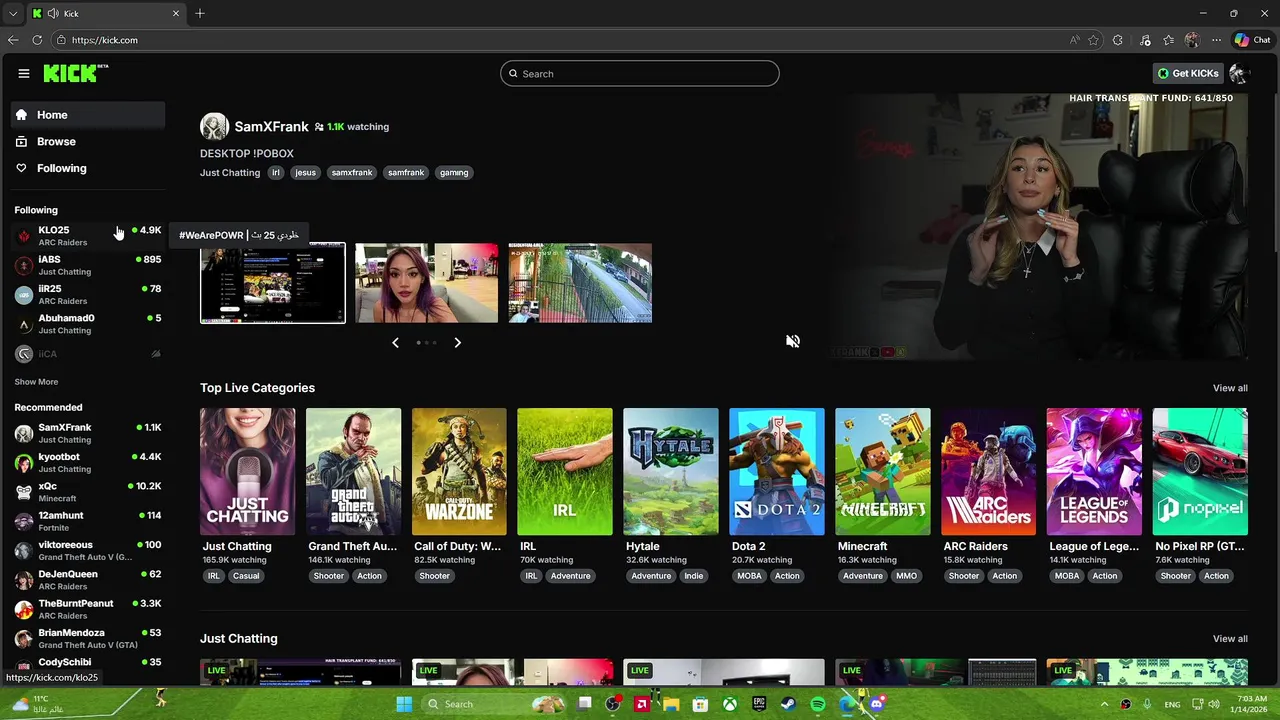Open KLO25 channel in Following list
Image resolution: width=1280 pixels, height=720 pixels.
[x=88, y=236]
